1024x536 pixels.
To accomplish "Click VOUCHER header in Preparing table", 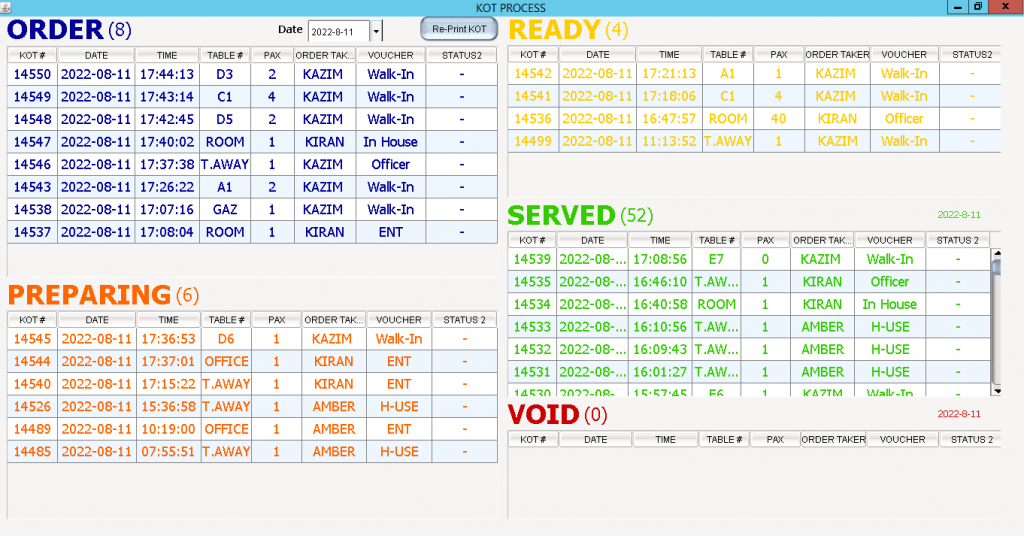I will pos(398,320).
